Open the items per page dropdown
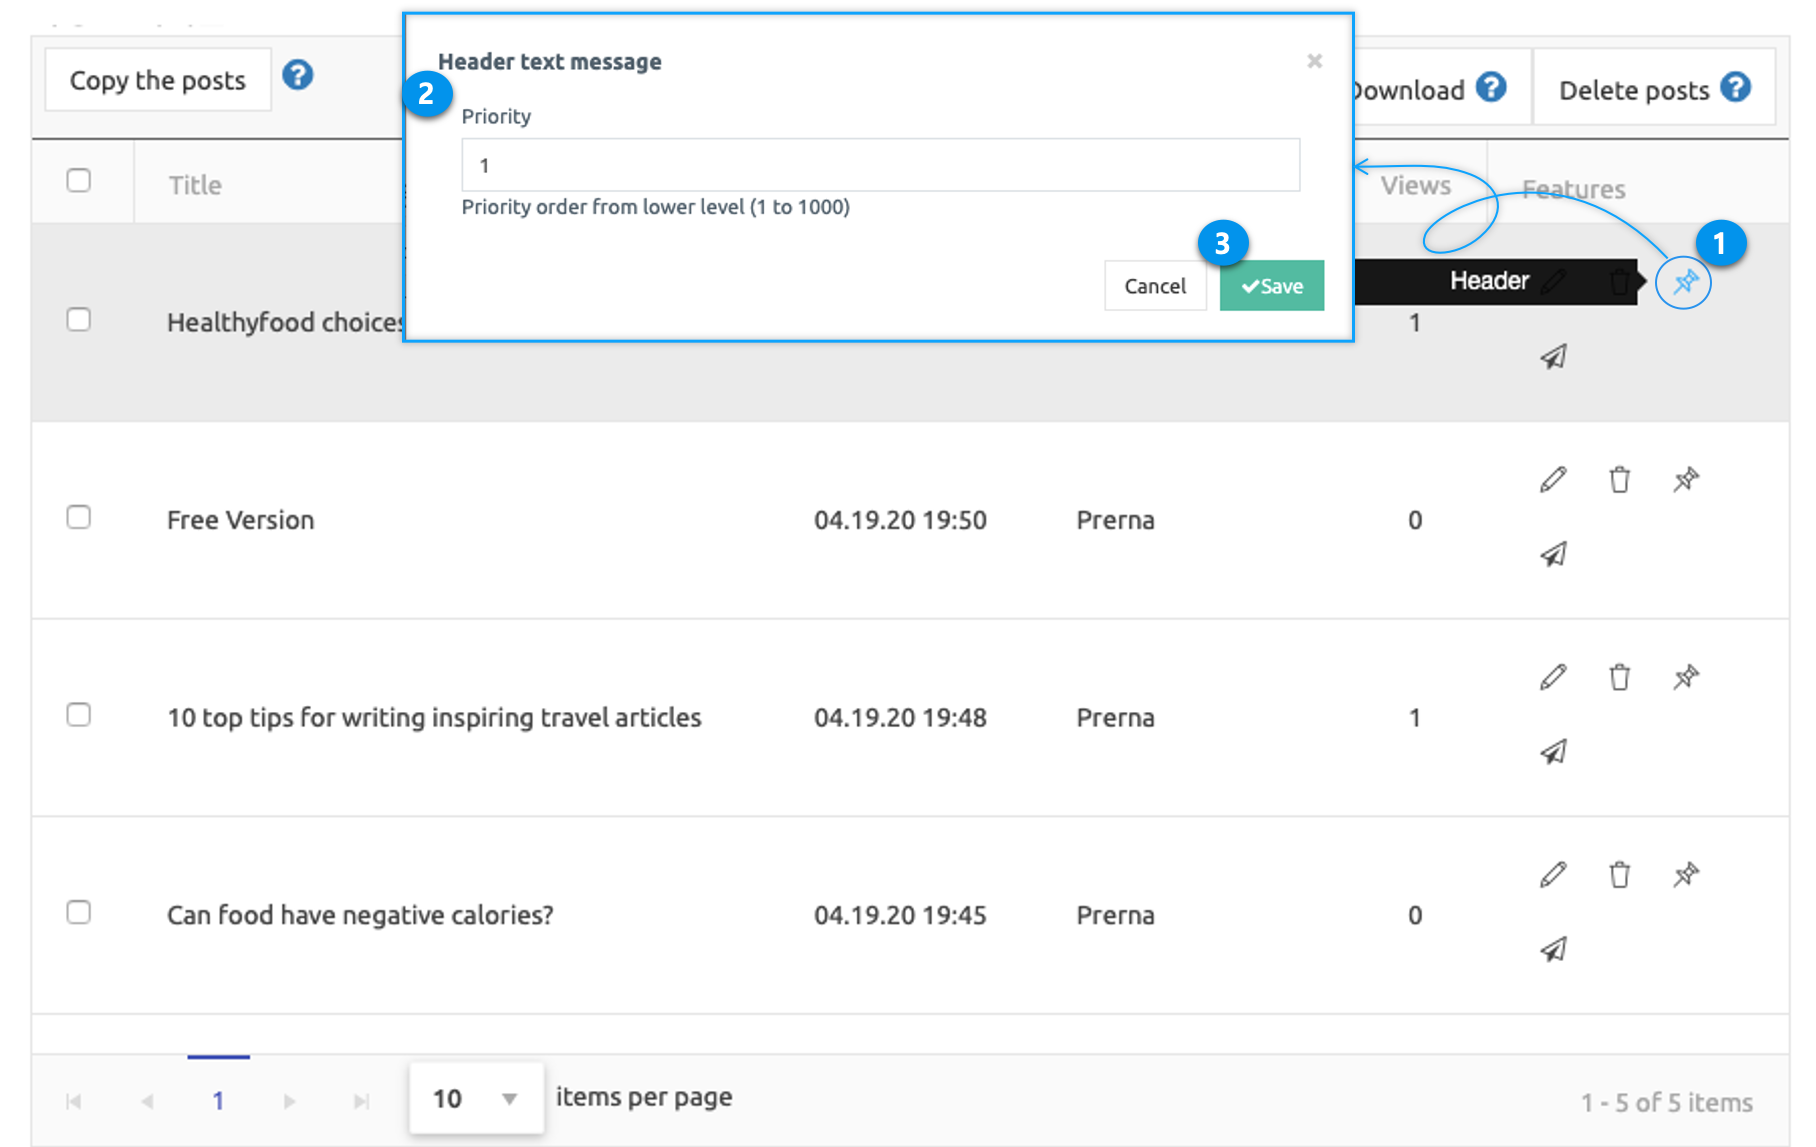This screenshot has height=1147, width=1816. (x=476, y=1098)
